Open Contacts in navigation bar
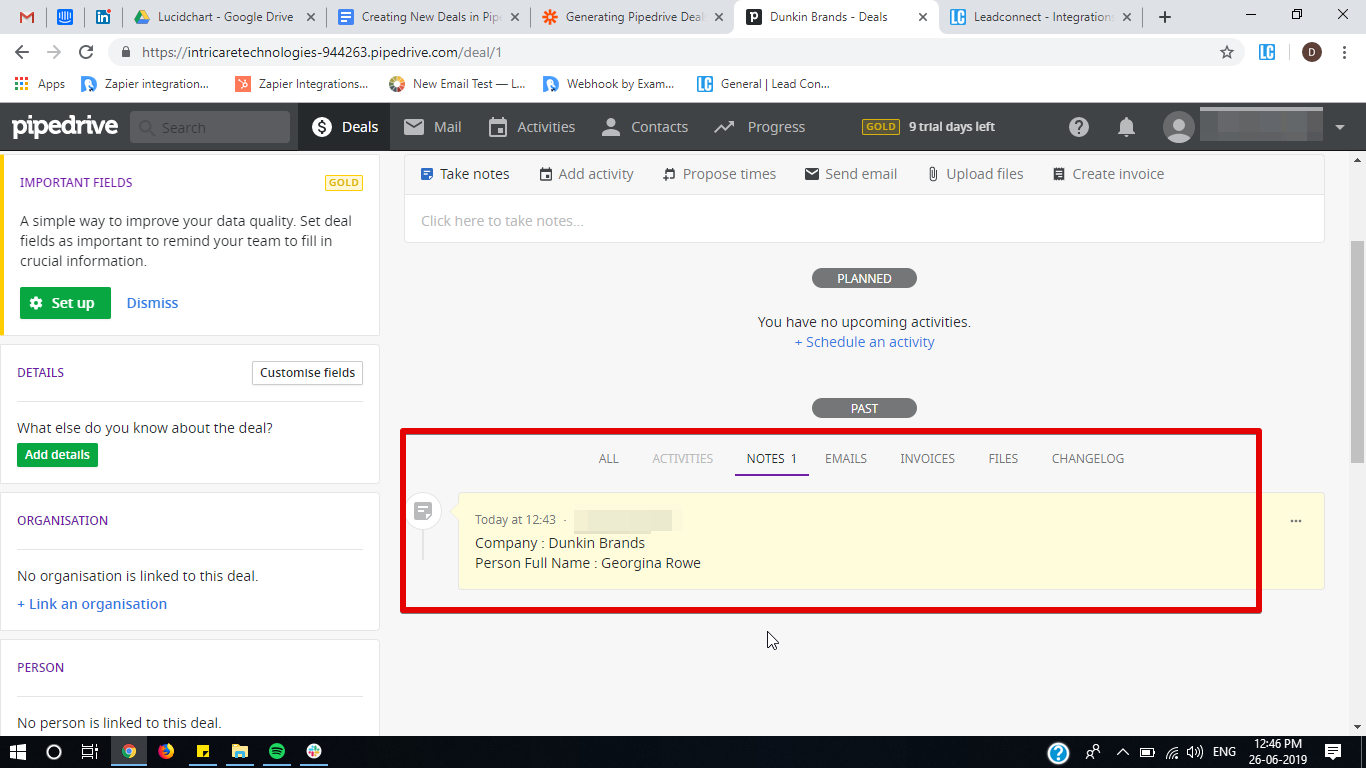Viewport: 1366px width, 768px height. 644,127
